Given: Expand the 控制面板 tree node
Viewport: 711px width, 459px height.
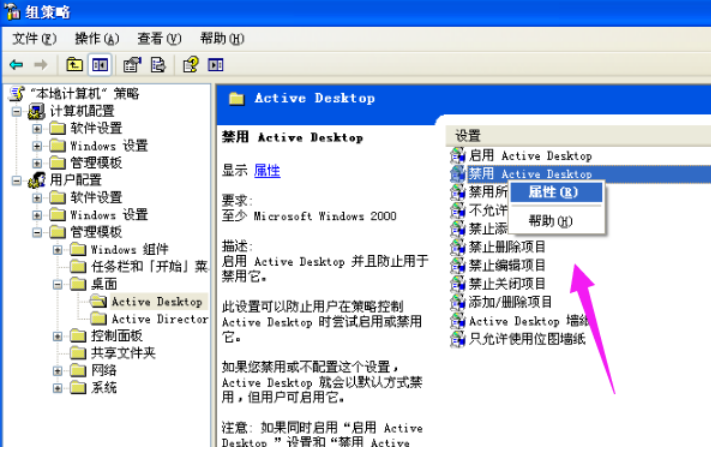Looking at the screenshot, I should coord(57,336).
